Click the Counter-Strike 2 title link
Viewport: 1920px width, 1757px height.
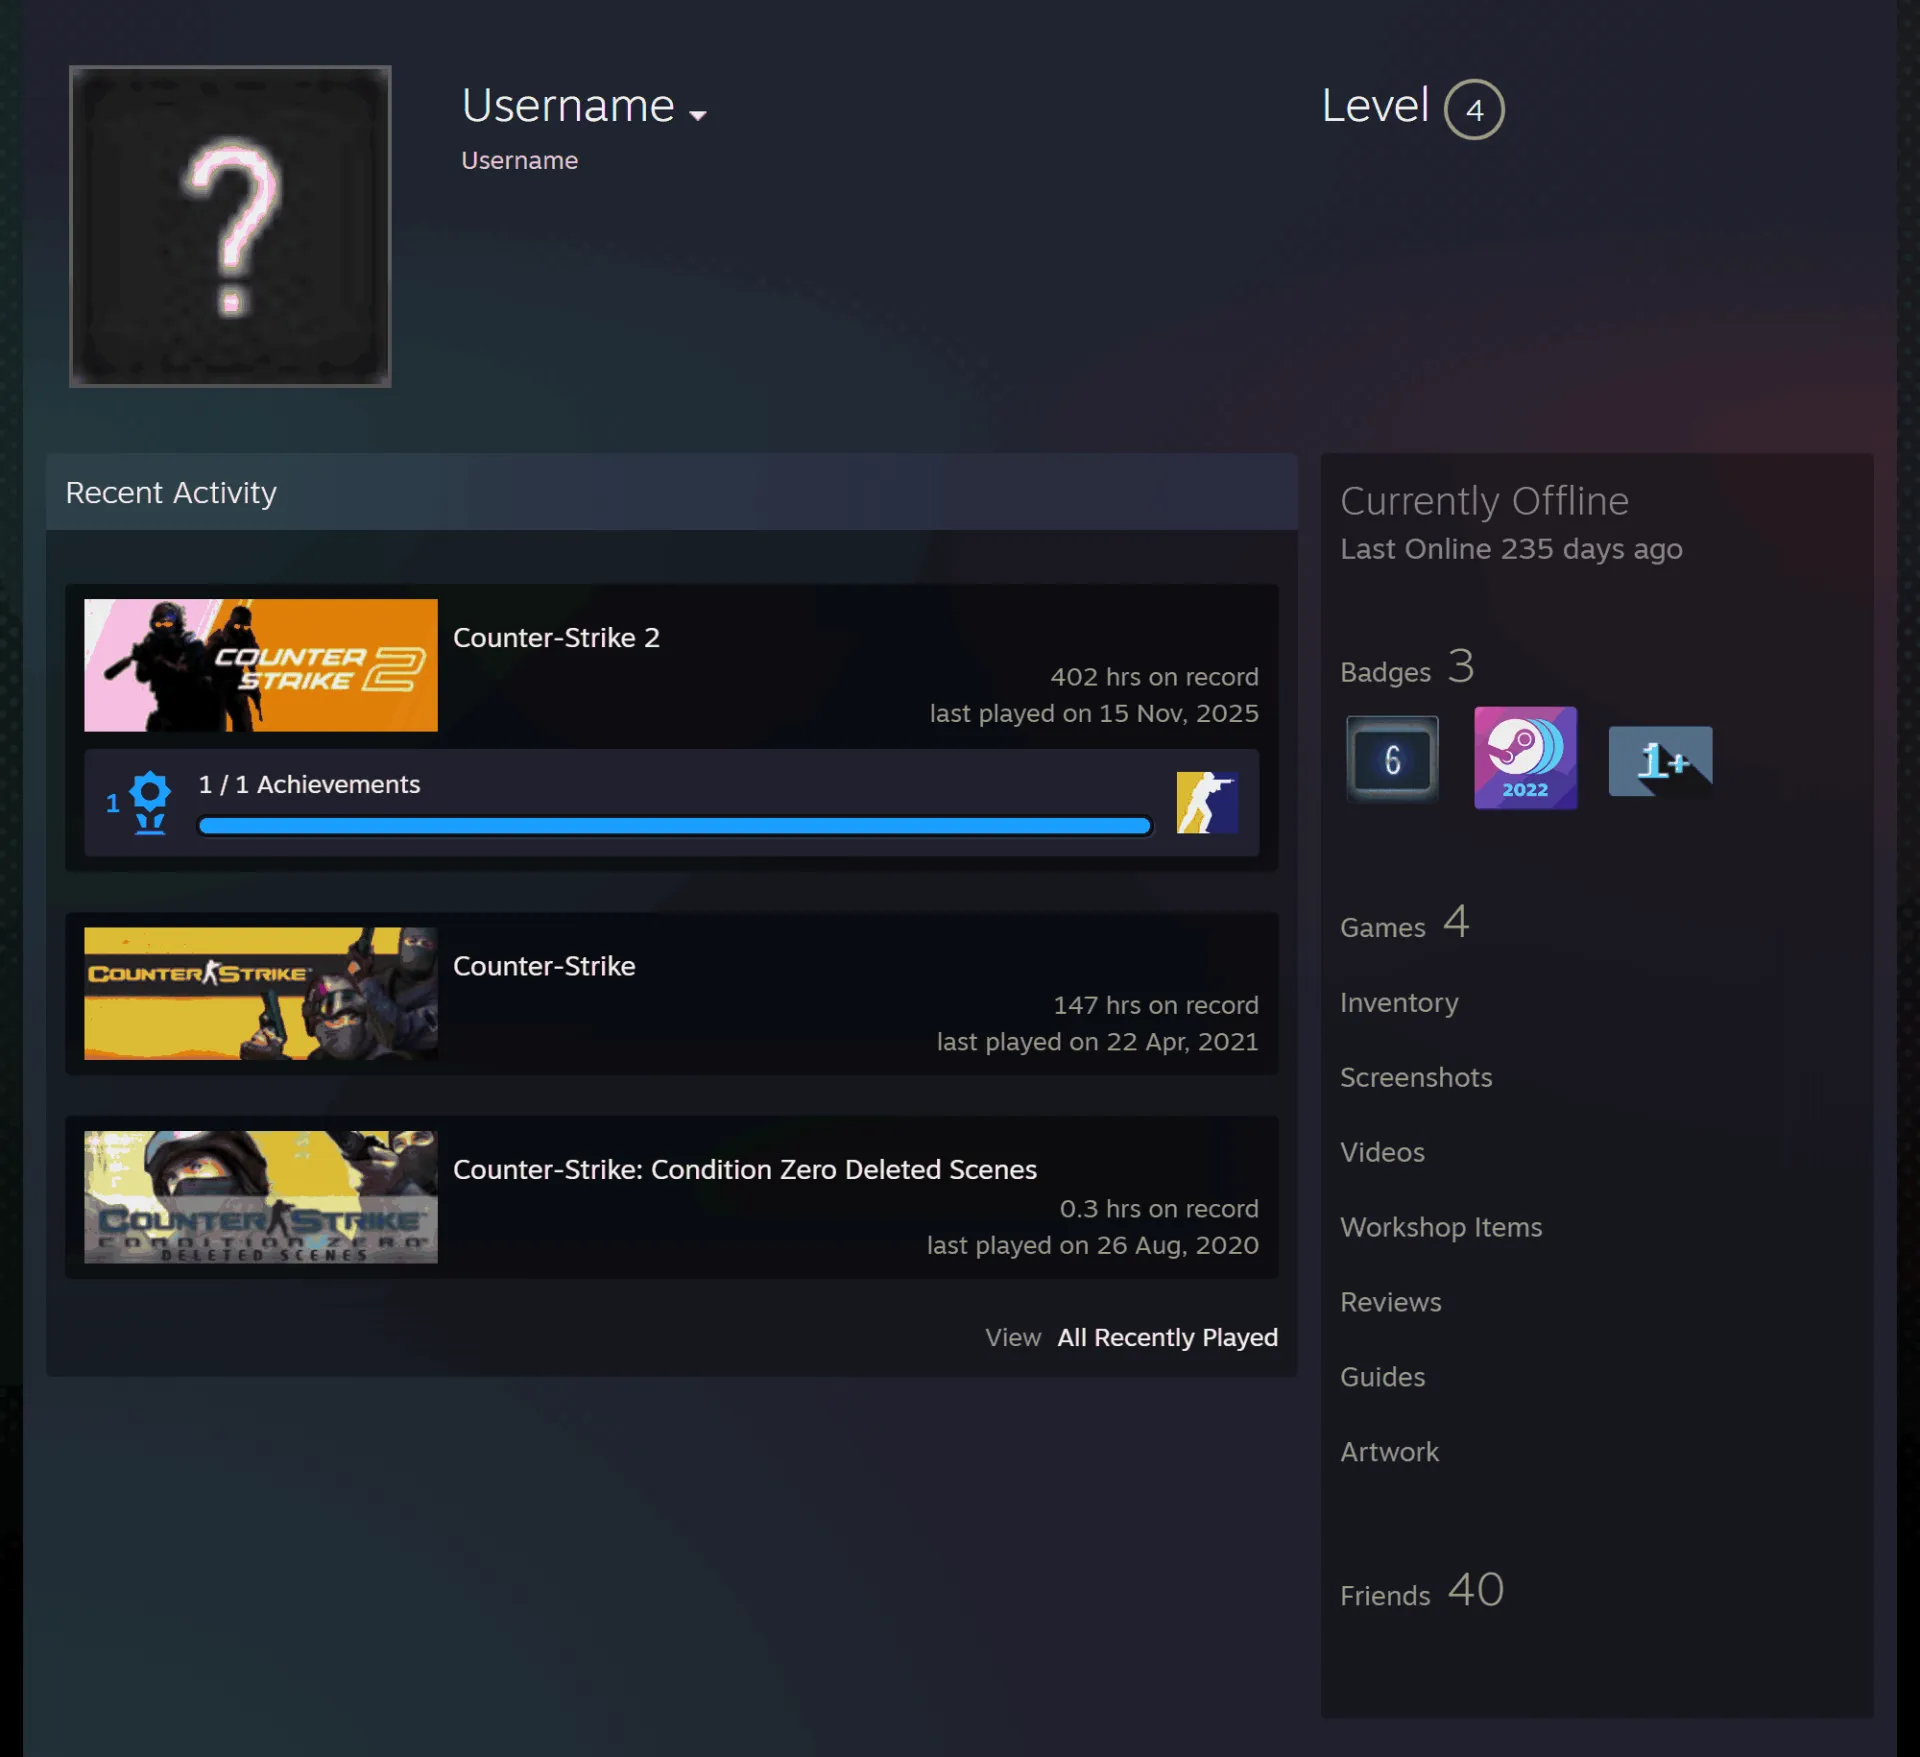tap(556, 638)
